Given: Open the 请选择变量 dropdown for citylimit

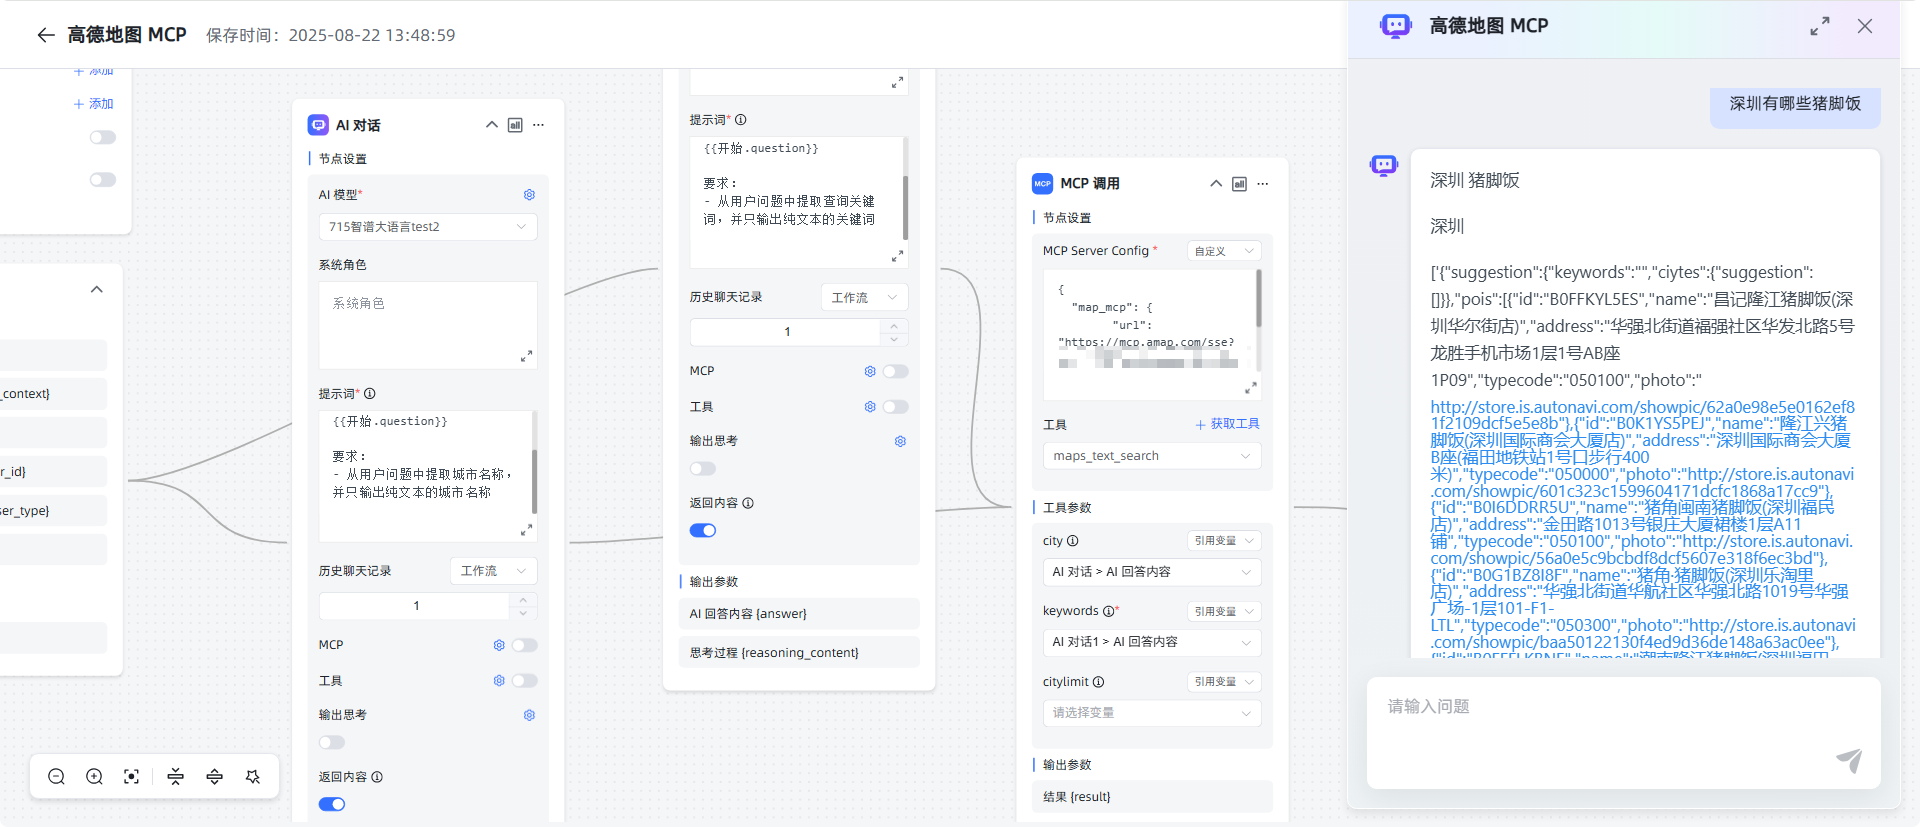Looking at the screenshot, I should [1152, 713].
